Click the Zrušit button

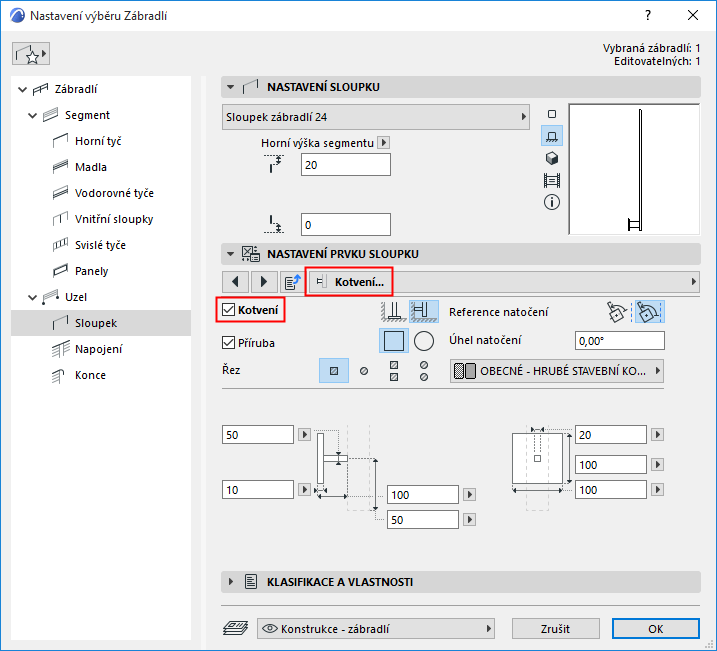coord(556,629)
